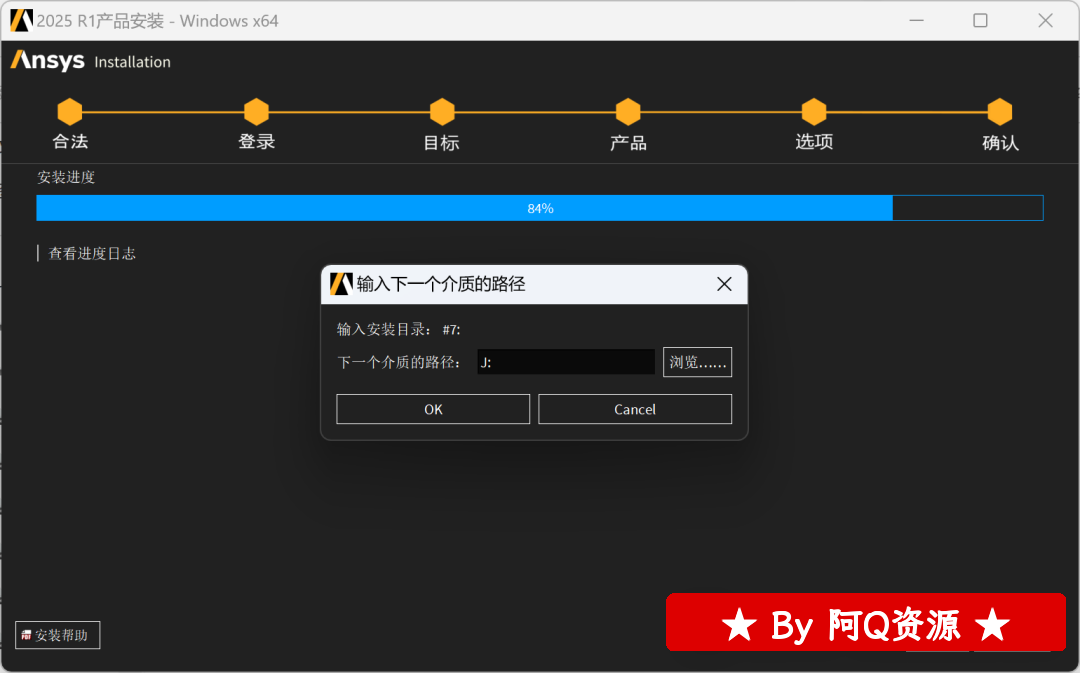This screenshot has width=1080, height=673.
Task: Open 查看进度日志 progress log link
Action: tap(92, 253)
